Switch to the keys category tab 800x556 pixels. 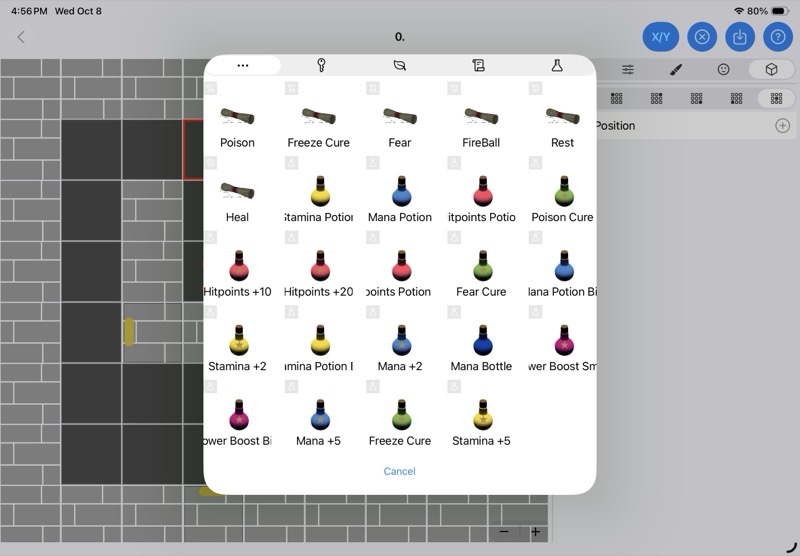click(x=321, y=65)
